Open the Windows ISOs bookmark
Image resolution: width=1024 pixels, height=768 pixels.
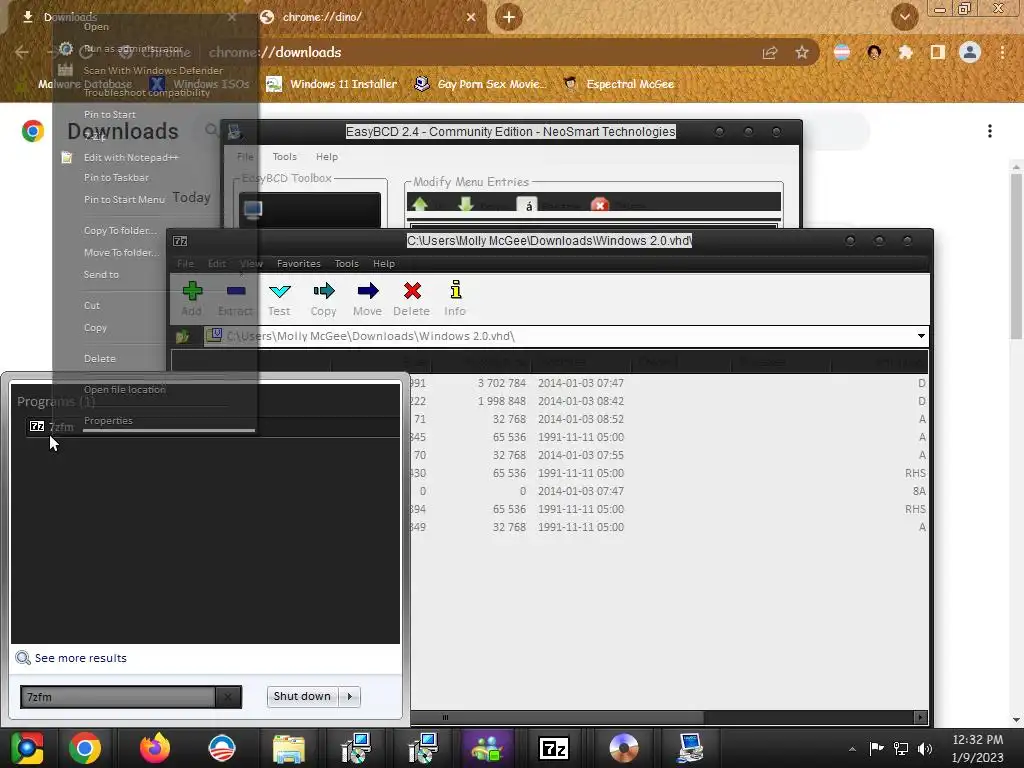pyautogui.click(x=199, y=84)
